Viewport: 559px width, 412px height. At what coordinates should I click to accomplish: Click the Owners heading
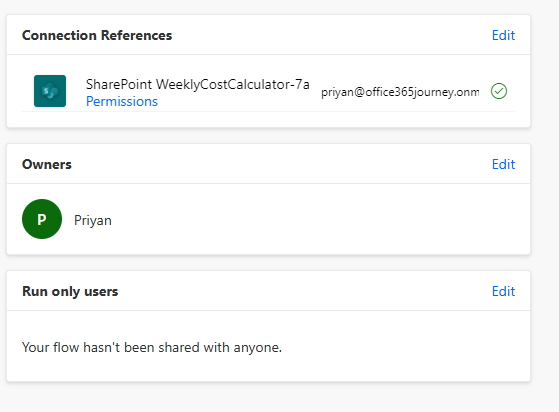click(x=47, y=164)
